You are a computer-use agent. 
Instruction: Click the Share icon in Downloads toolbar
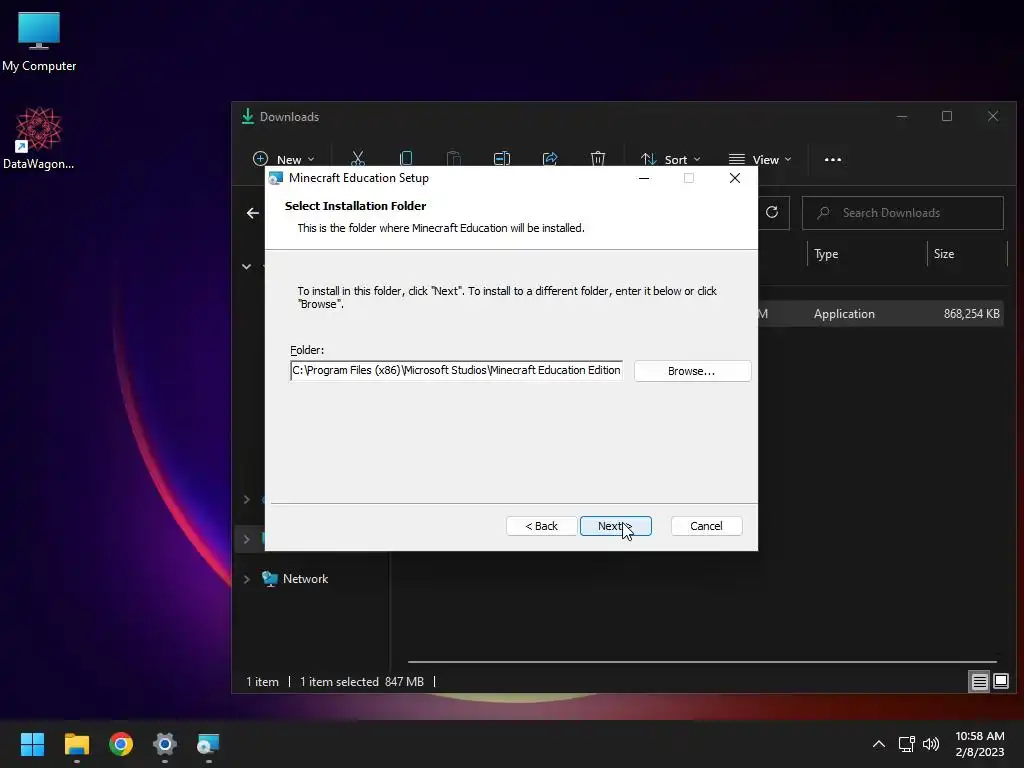(x=550, y=159)
